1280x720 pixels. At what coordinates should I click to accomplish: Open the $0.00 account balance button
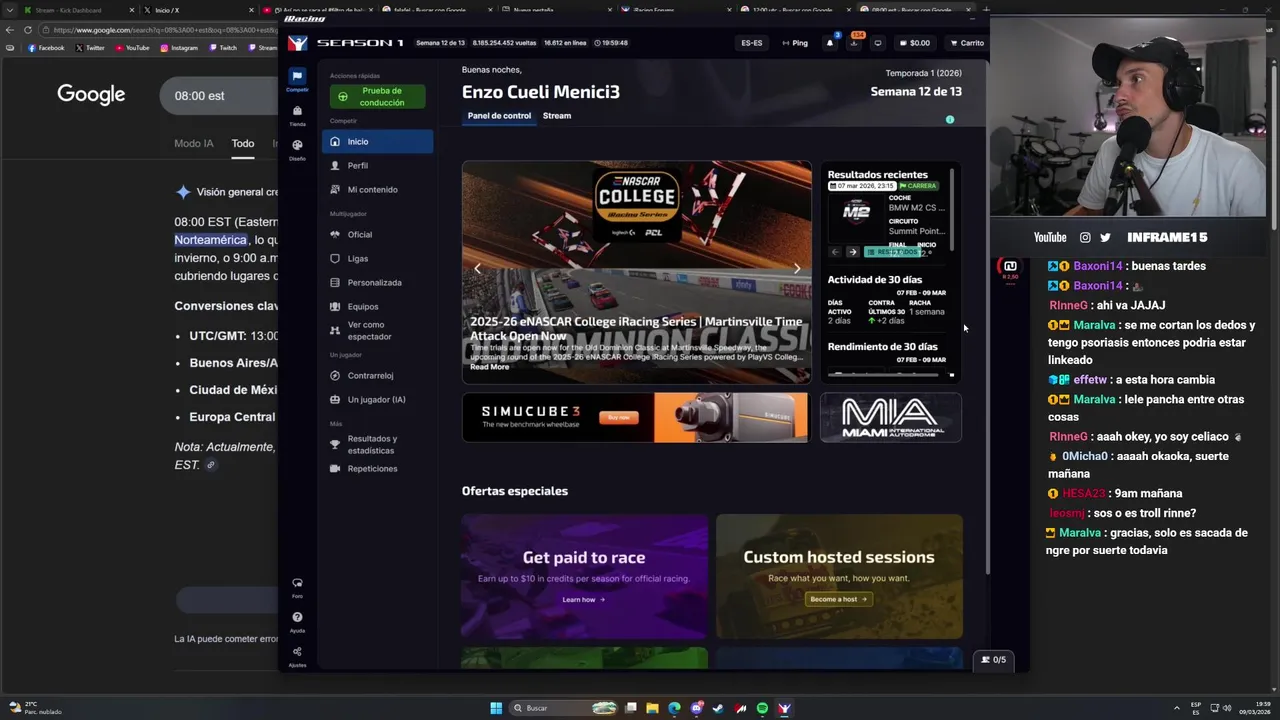pos(915,43)
